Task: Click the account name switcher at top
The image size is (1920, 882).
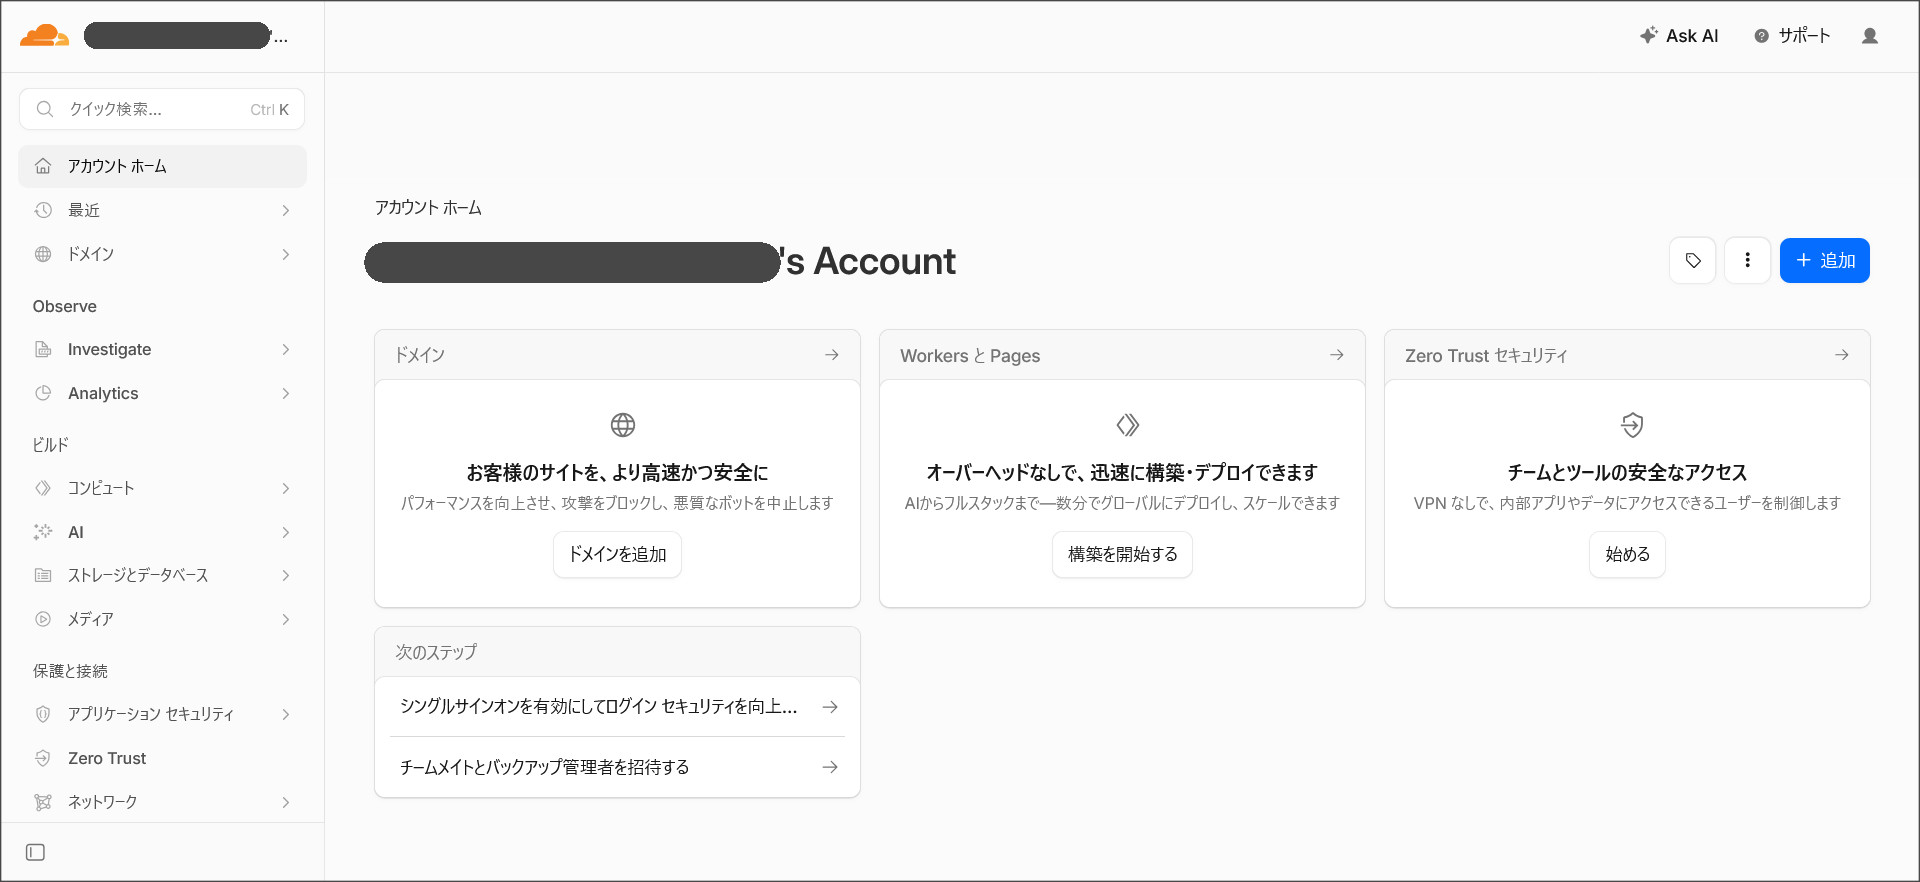Action: [x=186, y=36]
